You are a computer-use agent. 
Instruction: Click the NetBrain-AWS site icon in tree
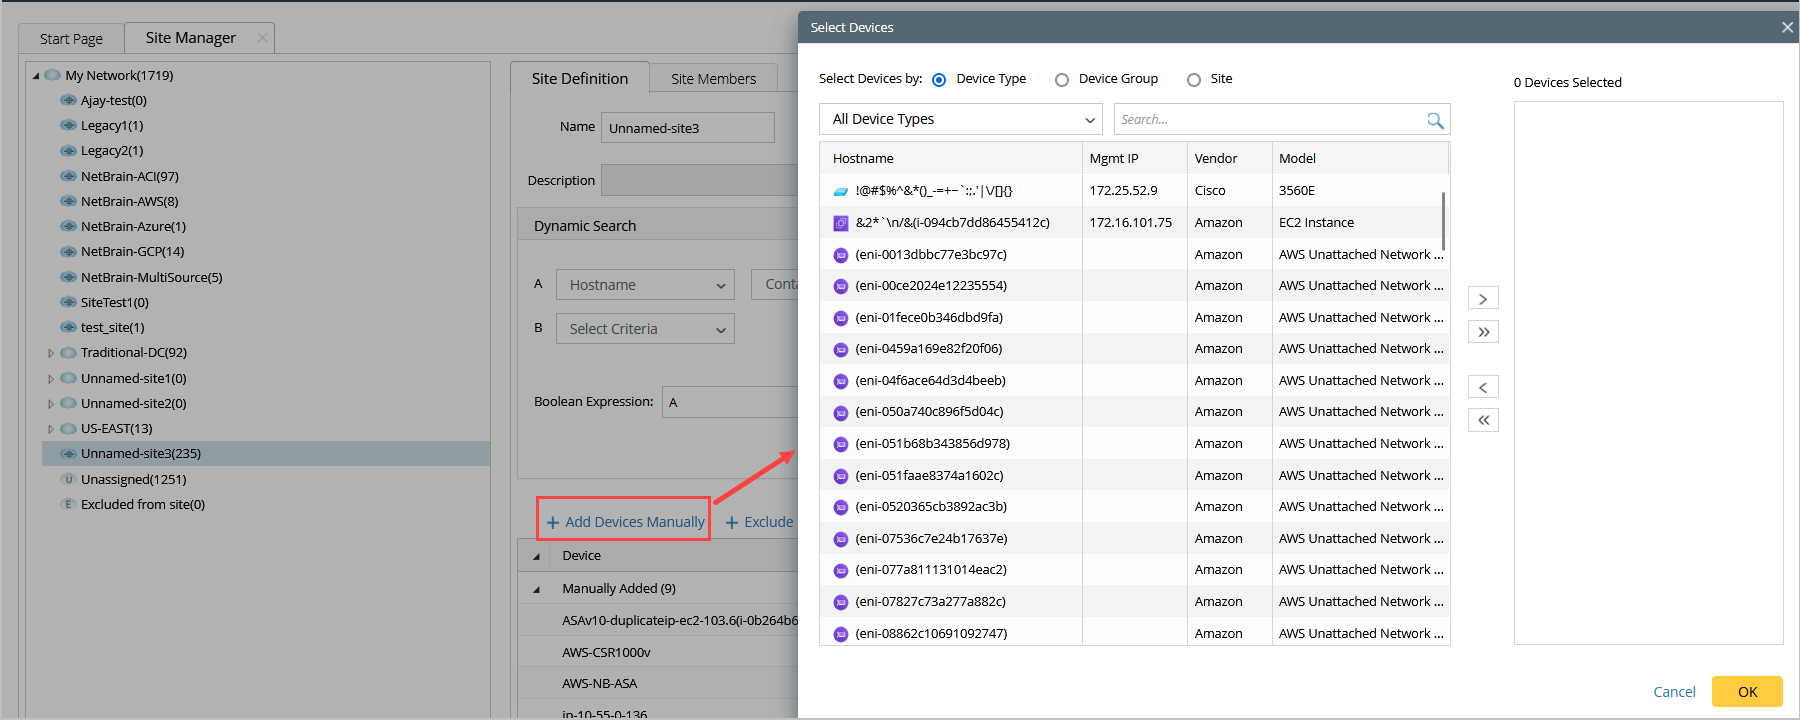pyautogui.click(x=68, y=201)
